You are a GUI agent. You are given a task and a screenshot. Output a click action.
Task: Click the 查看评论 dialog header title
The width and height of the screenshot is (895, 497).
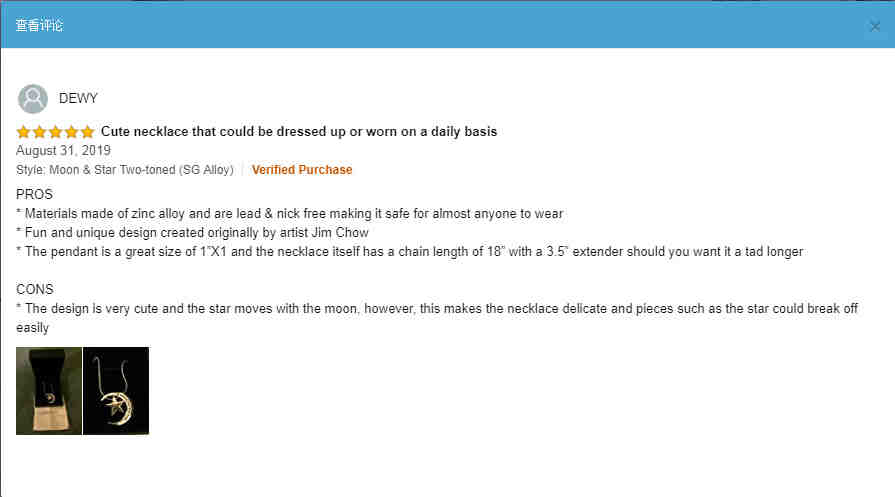pyautogui.click(x=39, y=25)
